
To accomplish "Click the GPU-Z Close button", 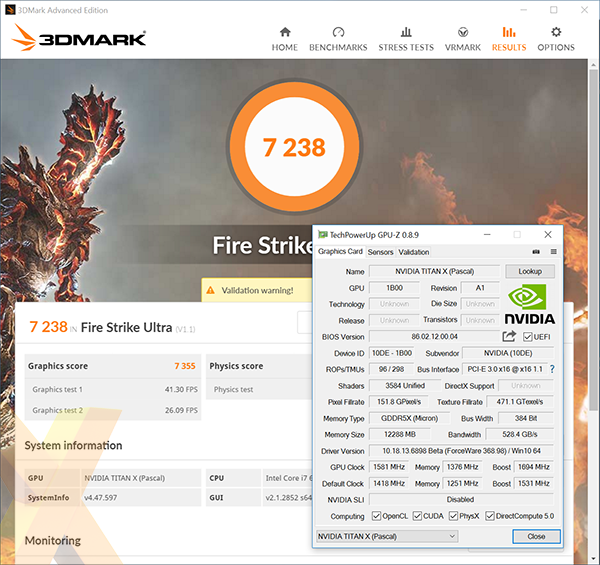I will (536, 536).
